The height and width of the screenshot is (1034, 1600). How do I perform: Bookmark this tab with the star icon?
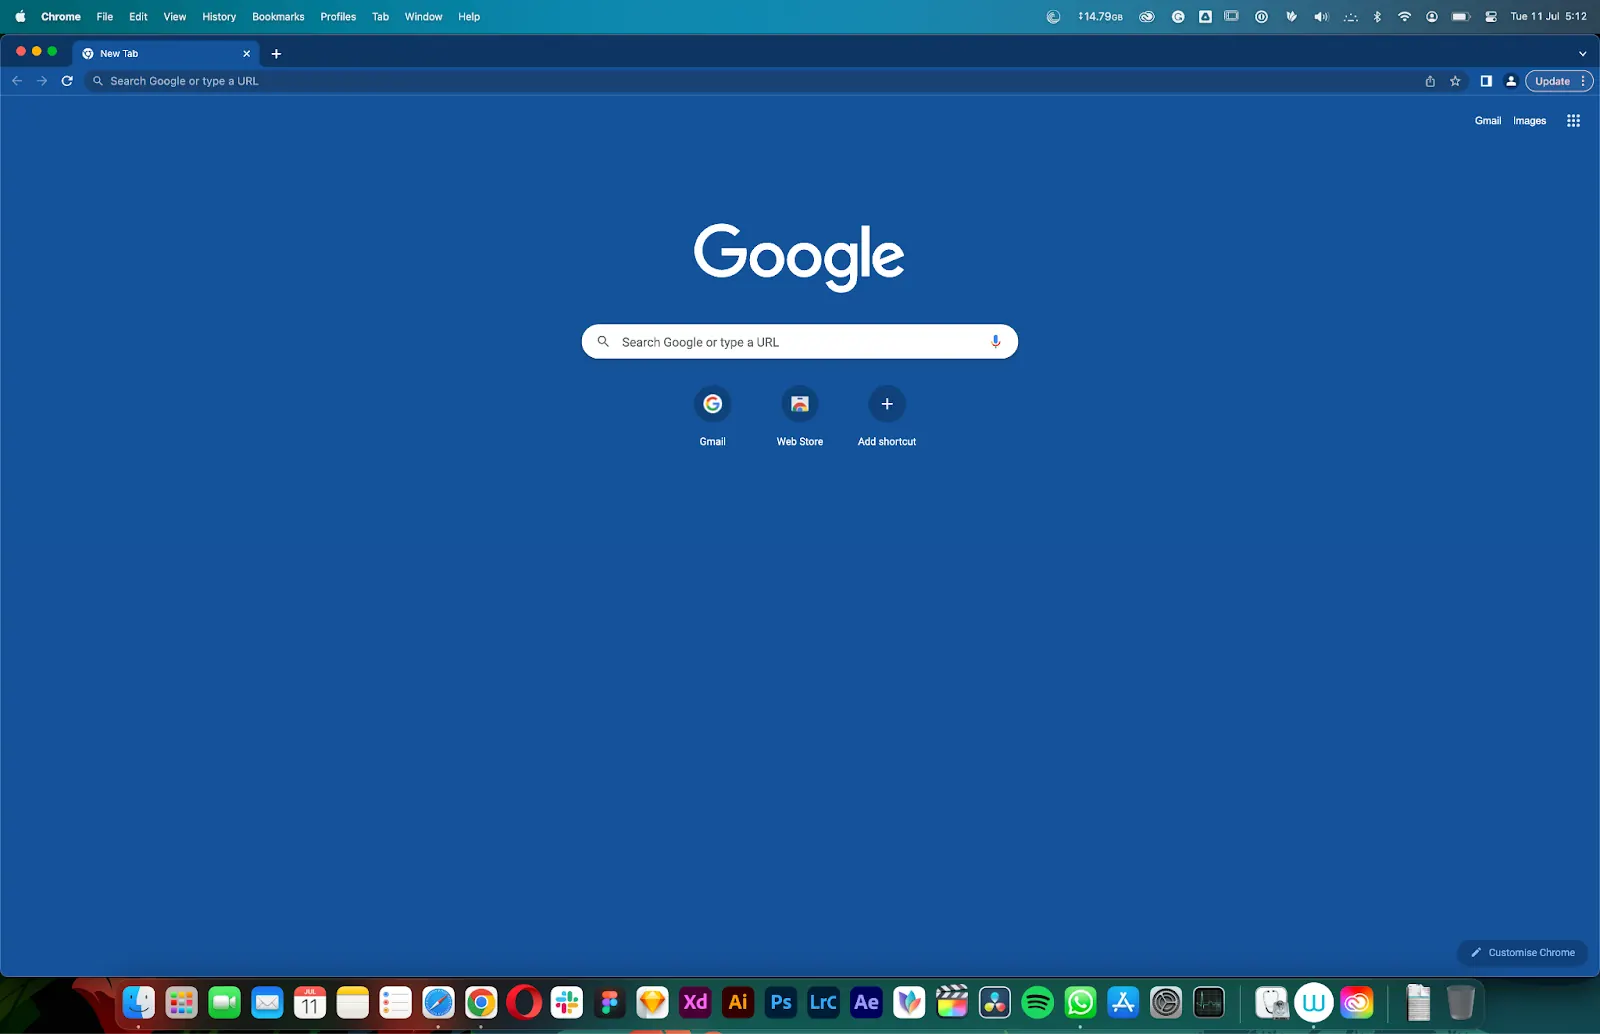coord(1455,81)
